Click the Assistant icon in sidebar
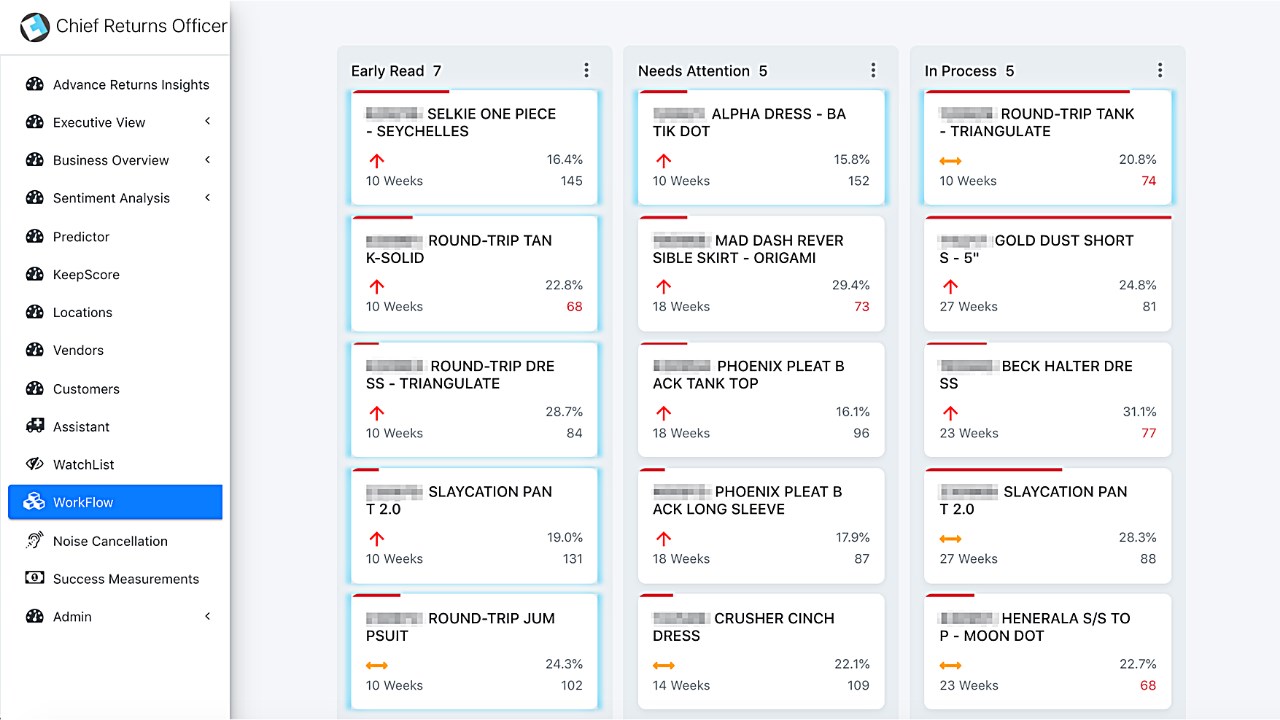Screen dimensions: 1280x720 35,426
